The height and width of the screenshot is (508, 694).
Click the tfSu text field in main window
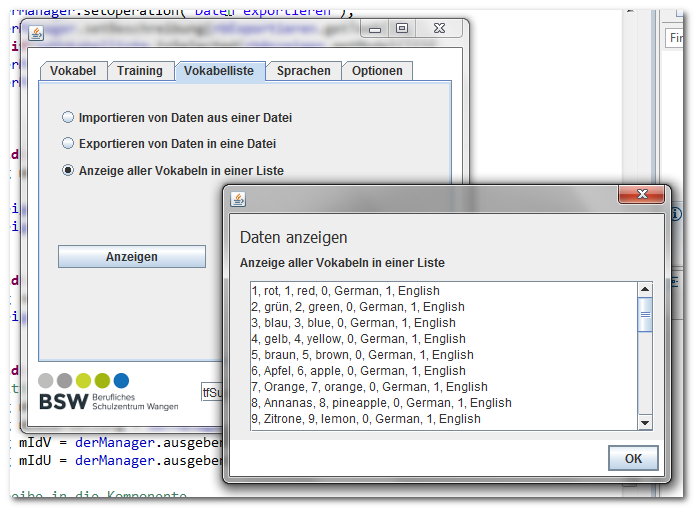point(212,393)
